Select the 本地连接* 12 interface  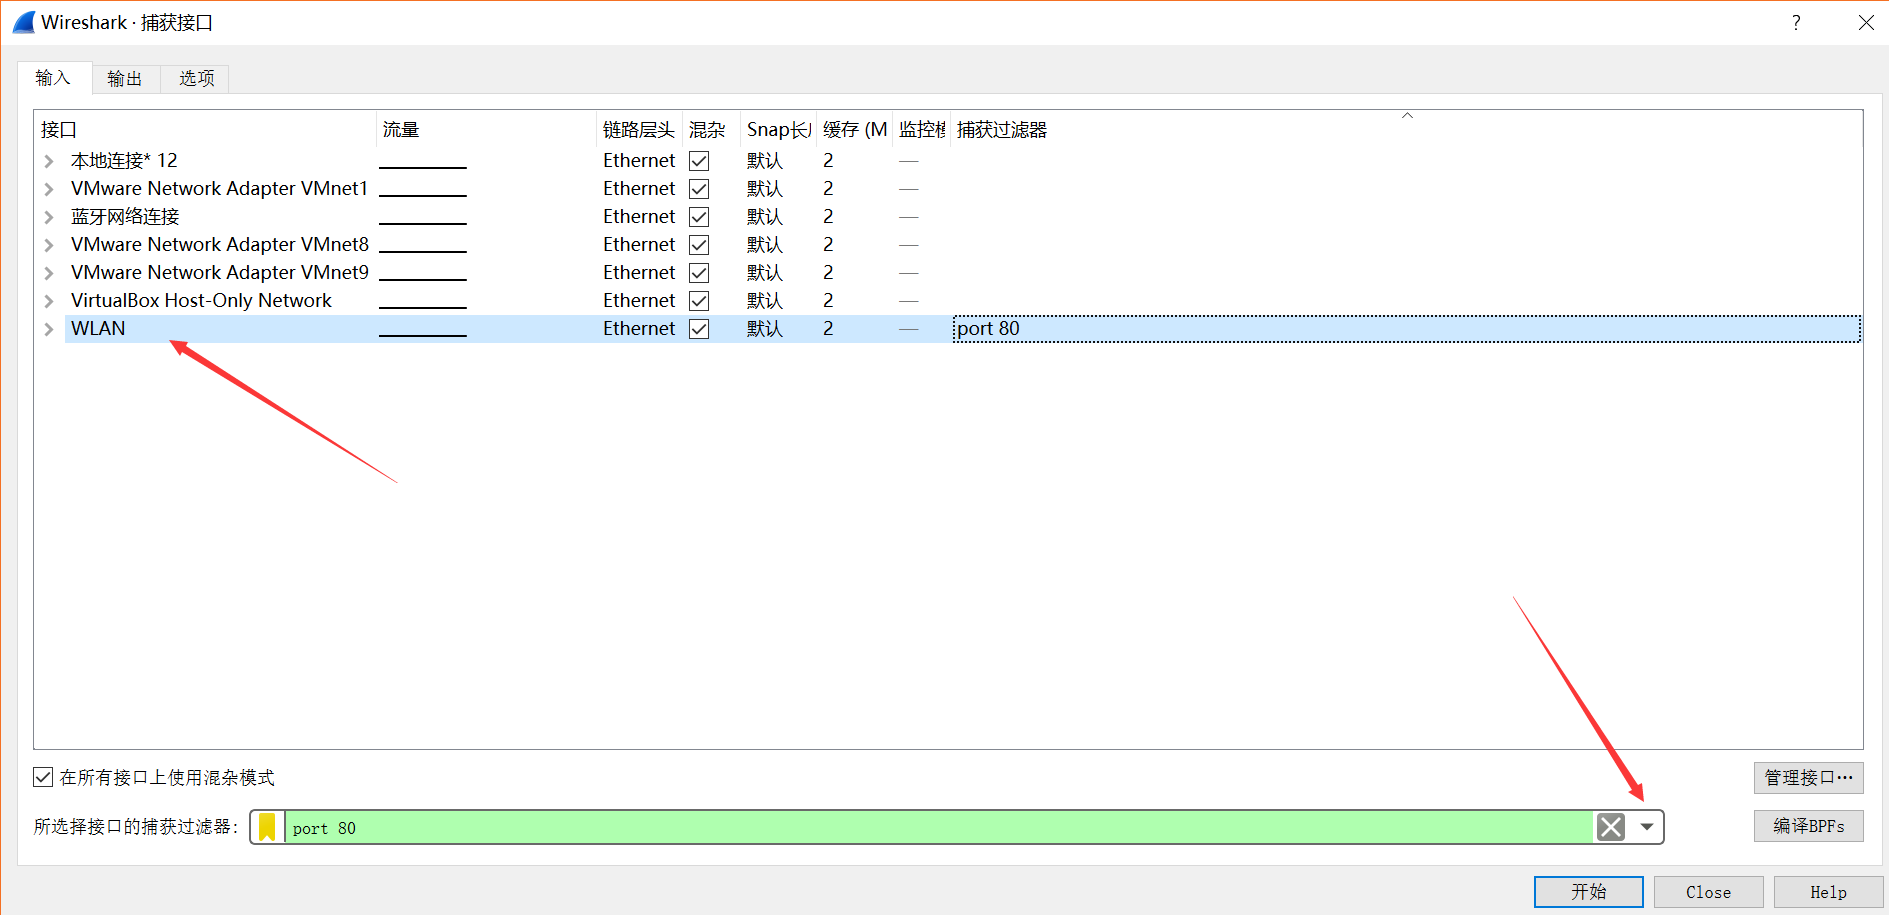(124, 161)
